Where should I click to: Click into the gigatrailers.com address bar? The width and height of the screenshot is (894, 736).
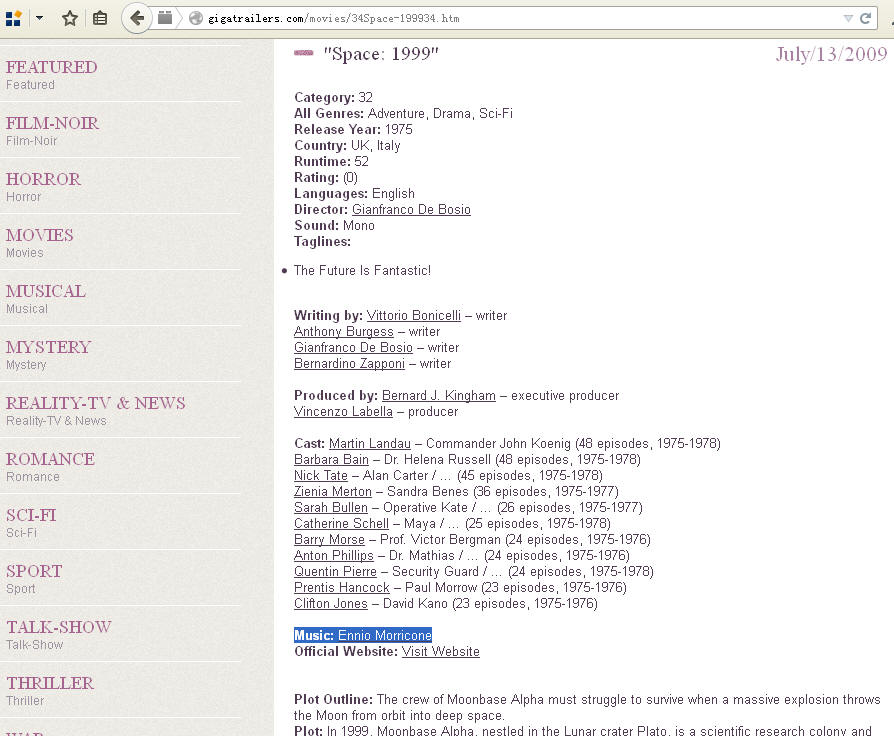(513, 18)
